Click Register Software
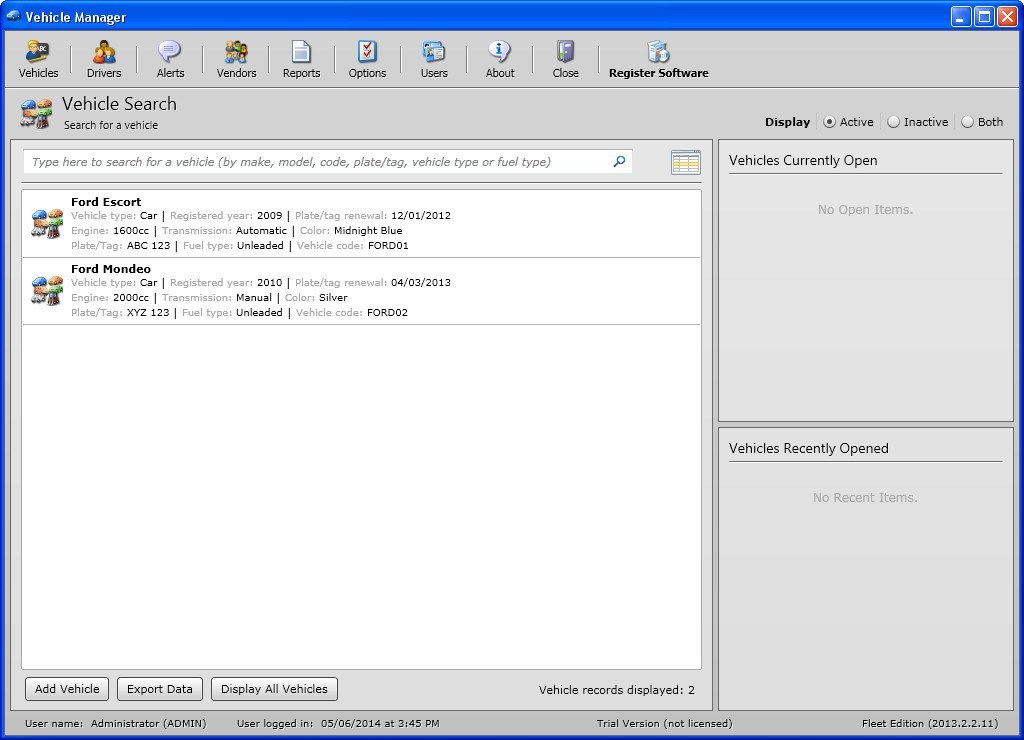 click(658, 58)
